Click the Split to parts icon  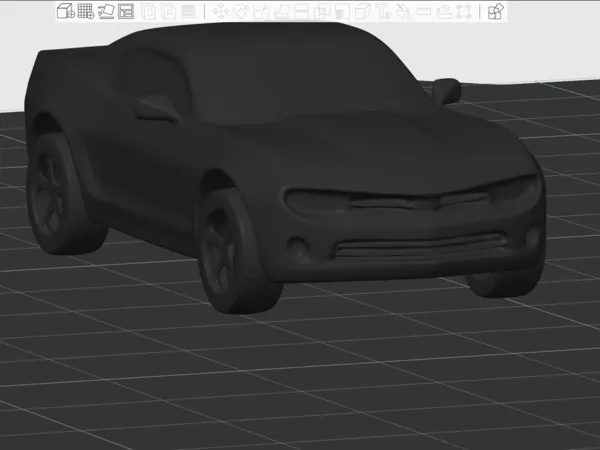(x=168, y=12)
